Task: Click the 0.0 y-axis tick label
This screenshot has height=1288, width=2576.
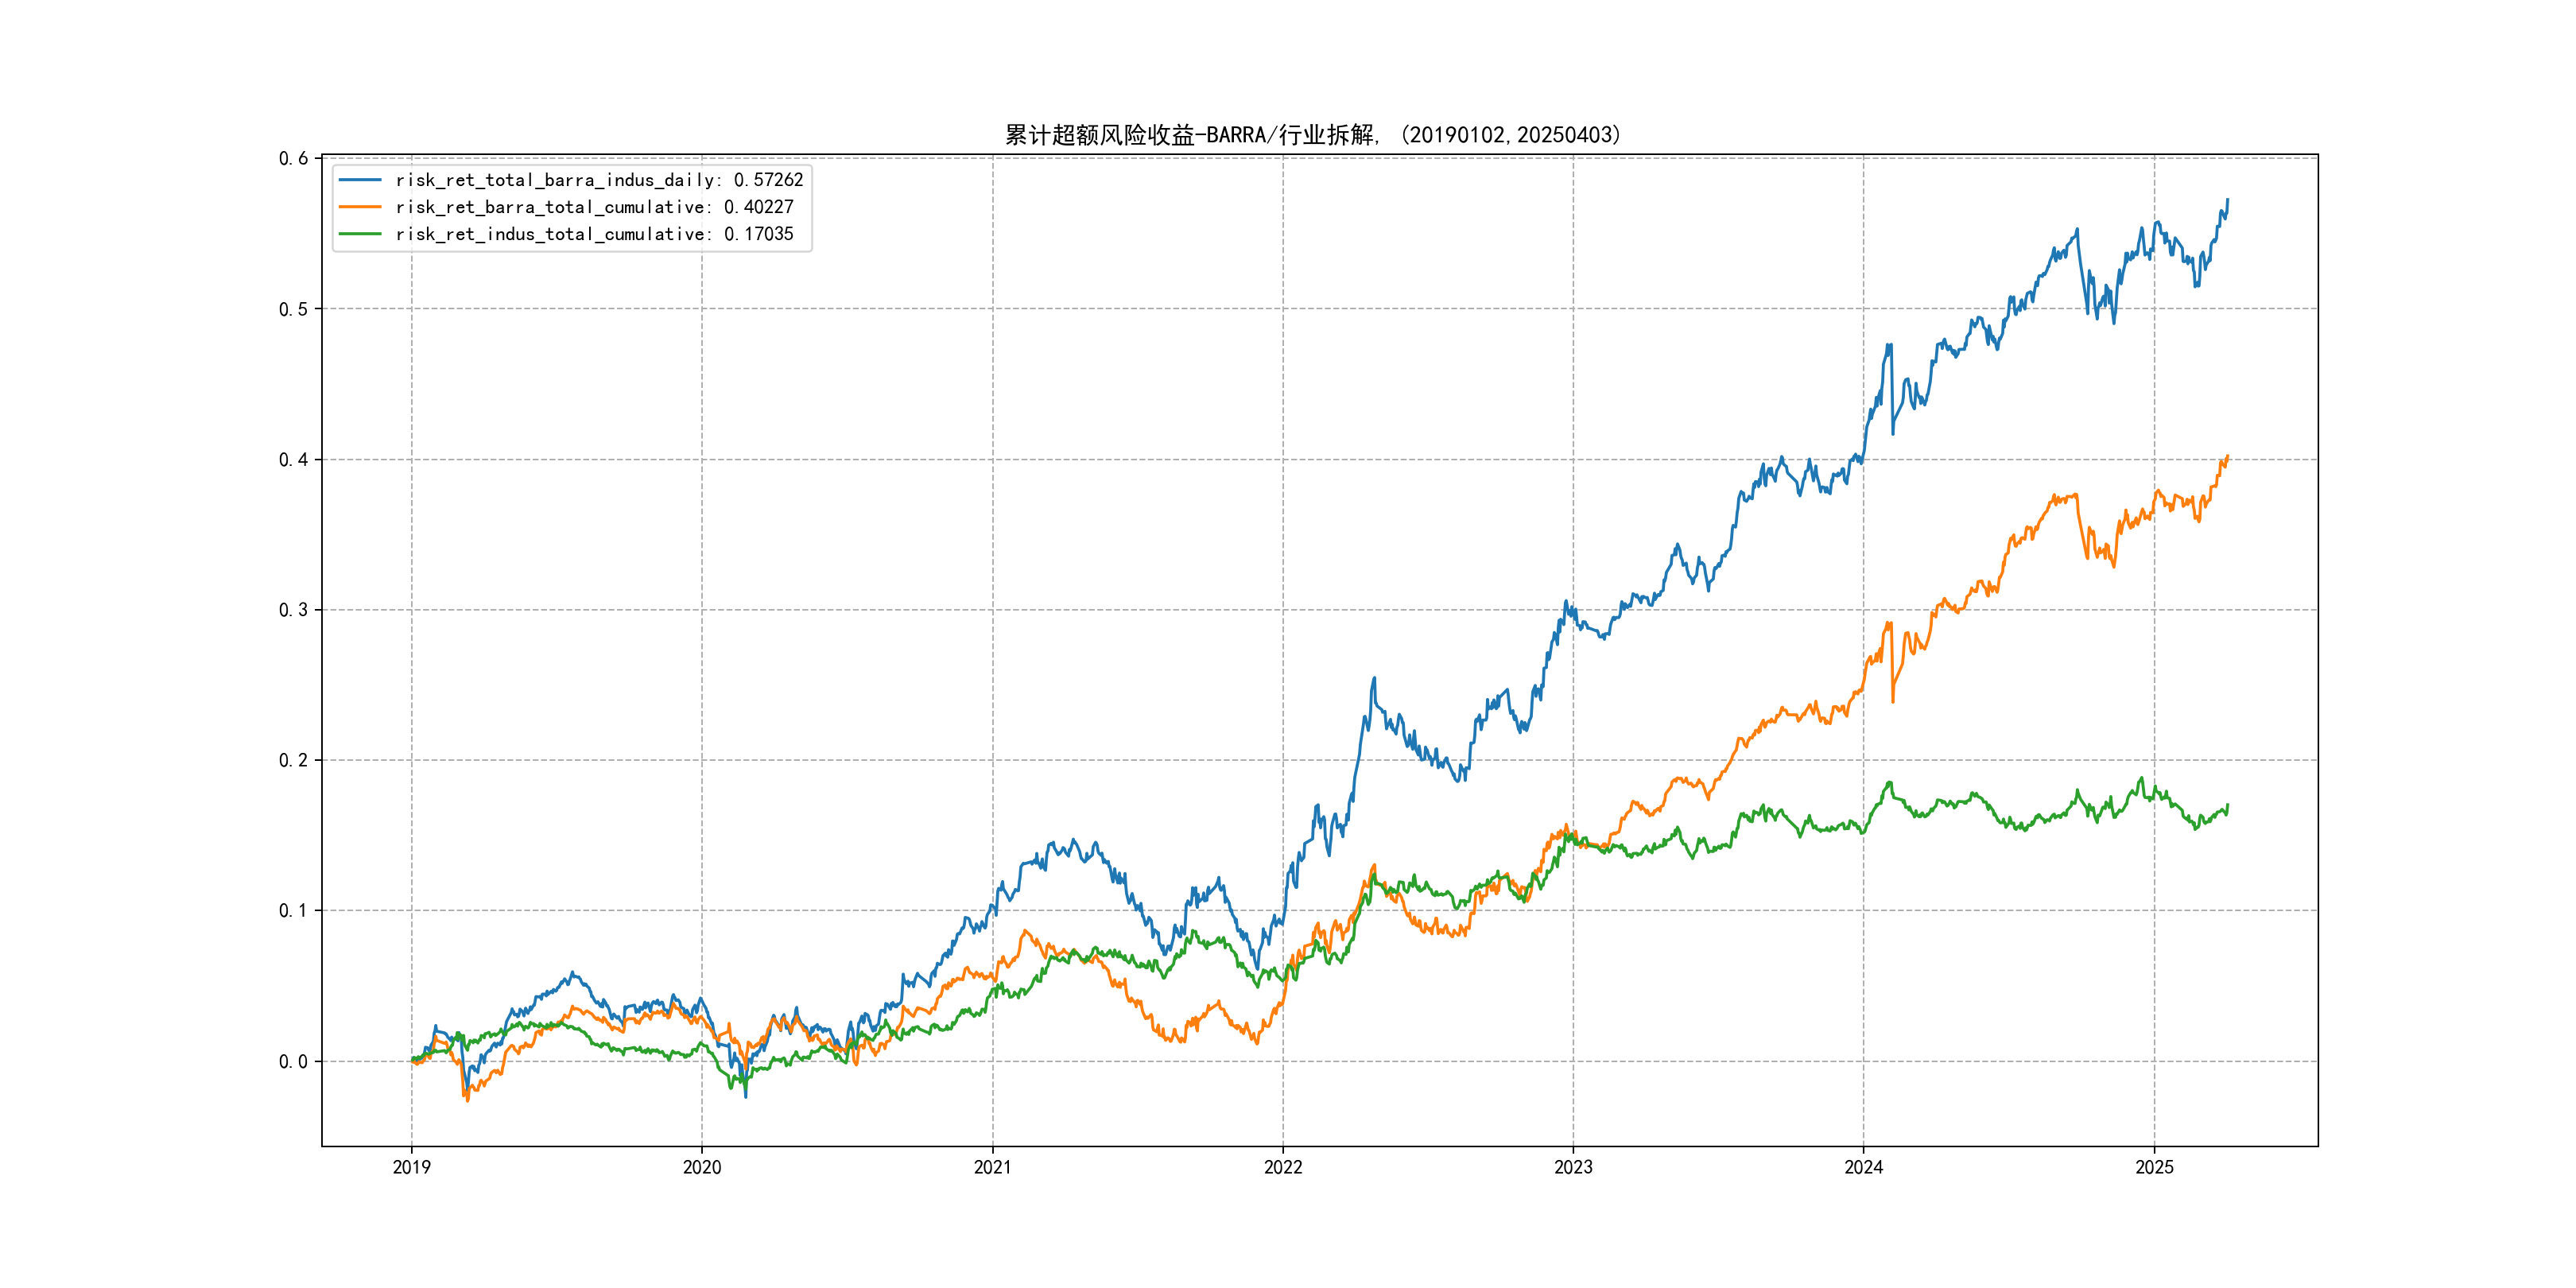Action: click(293, 1061)
